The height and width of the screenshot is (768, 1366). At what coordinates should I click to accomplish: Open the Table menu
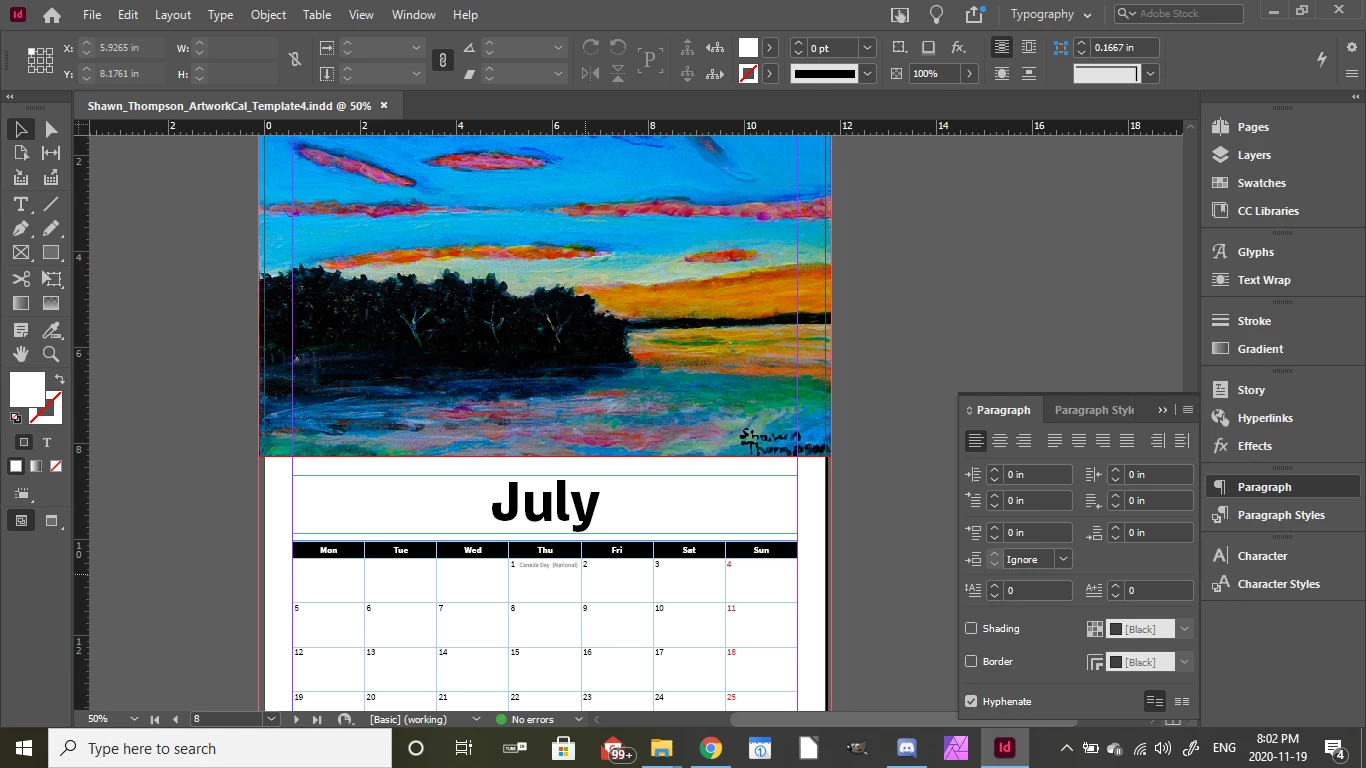[x=317, y=15]
